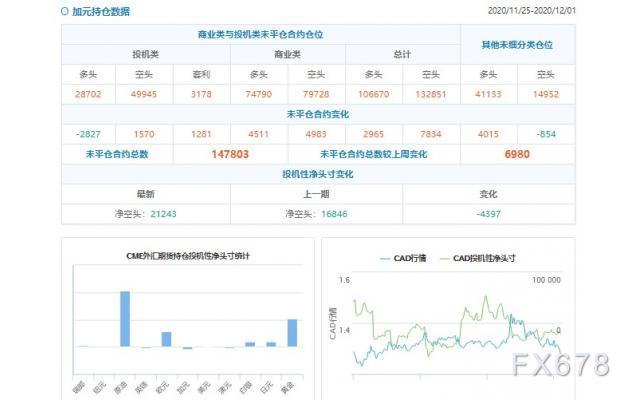
Task: Click latest net short 净空头：21243
Action: (145, 214)
